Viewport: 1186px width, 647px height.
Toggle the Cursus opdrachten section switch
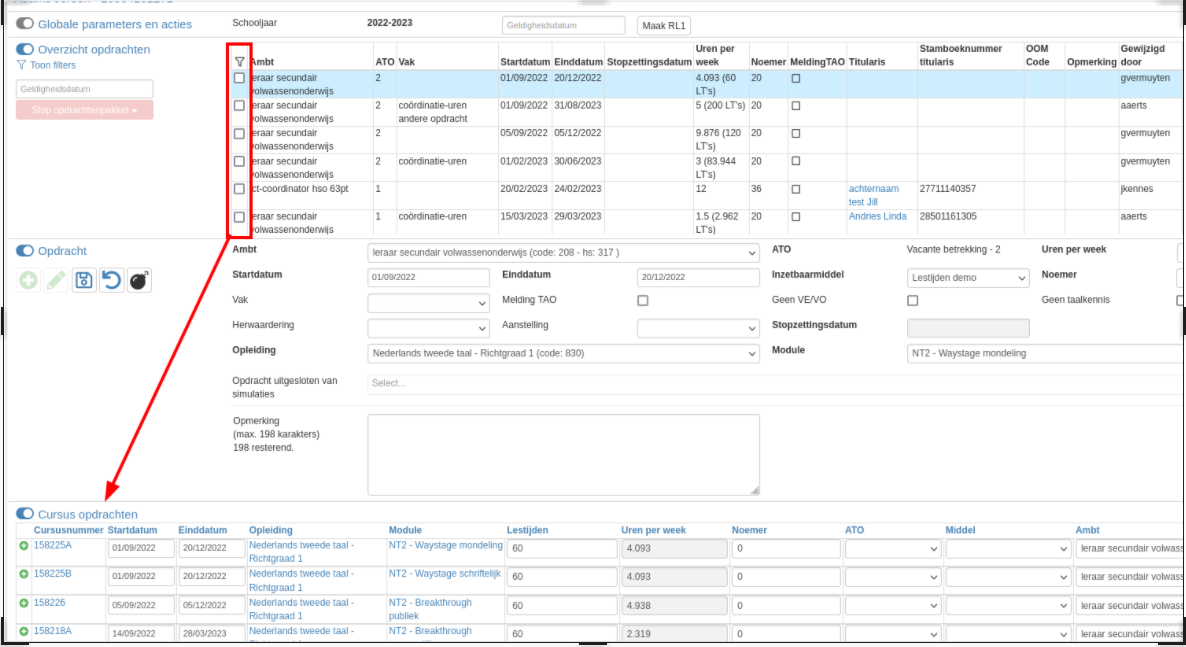point(25,514)
